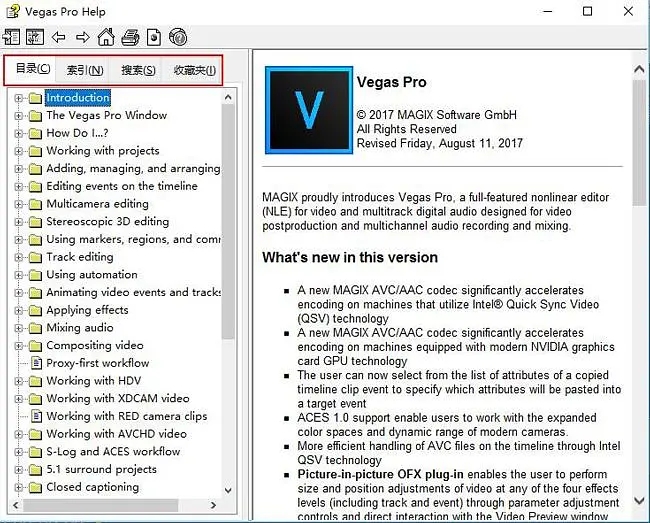This screenshot has width=650, height=523.
Task: Switch to the 目录(C) contents tab
Action: coord(33,68)
